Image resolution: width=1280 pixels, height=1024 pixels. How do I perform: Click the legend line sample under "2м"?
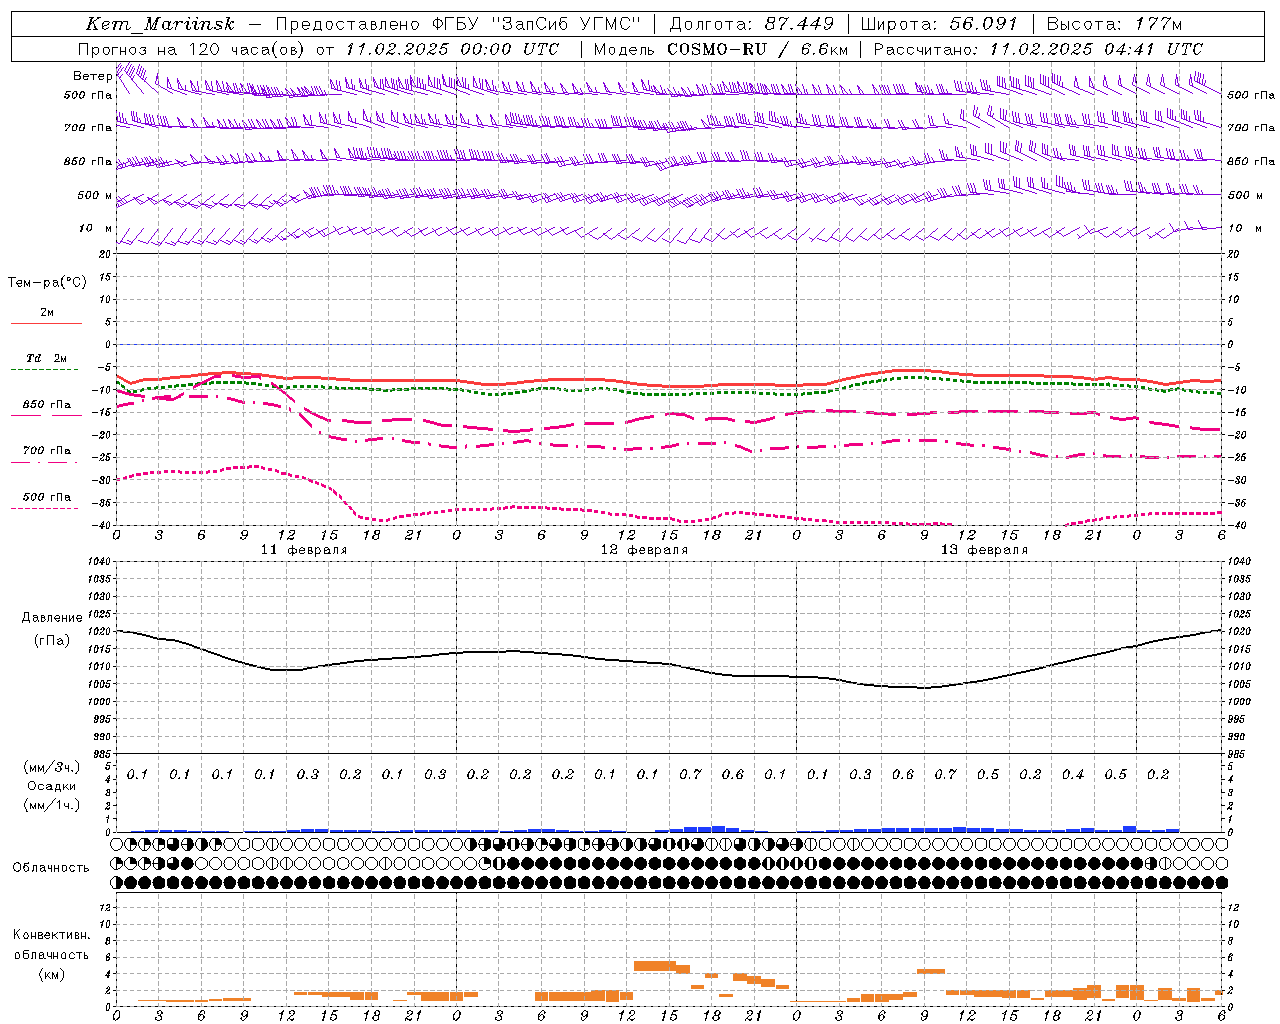pos(45,324)
